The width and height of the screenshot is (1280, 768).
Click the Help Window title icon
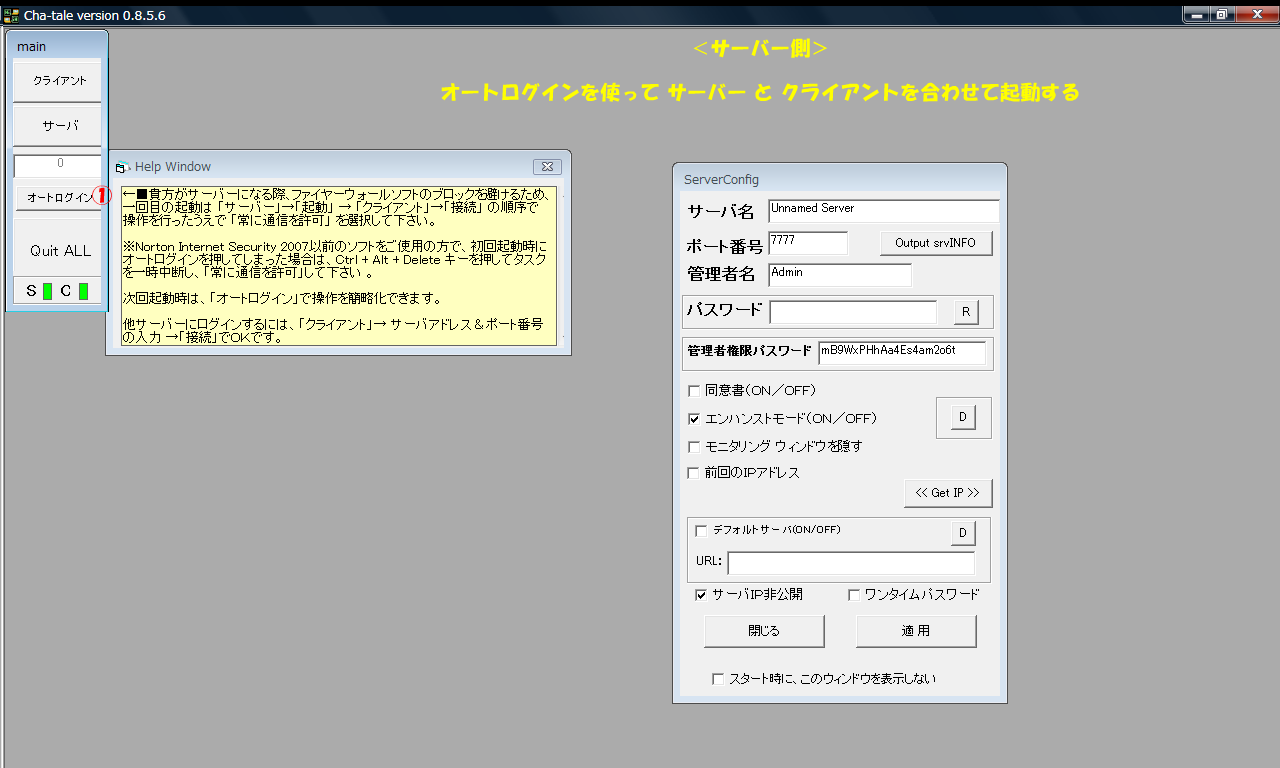click(x=123, y=167)
